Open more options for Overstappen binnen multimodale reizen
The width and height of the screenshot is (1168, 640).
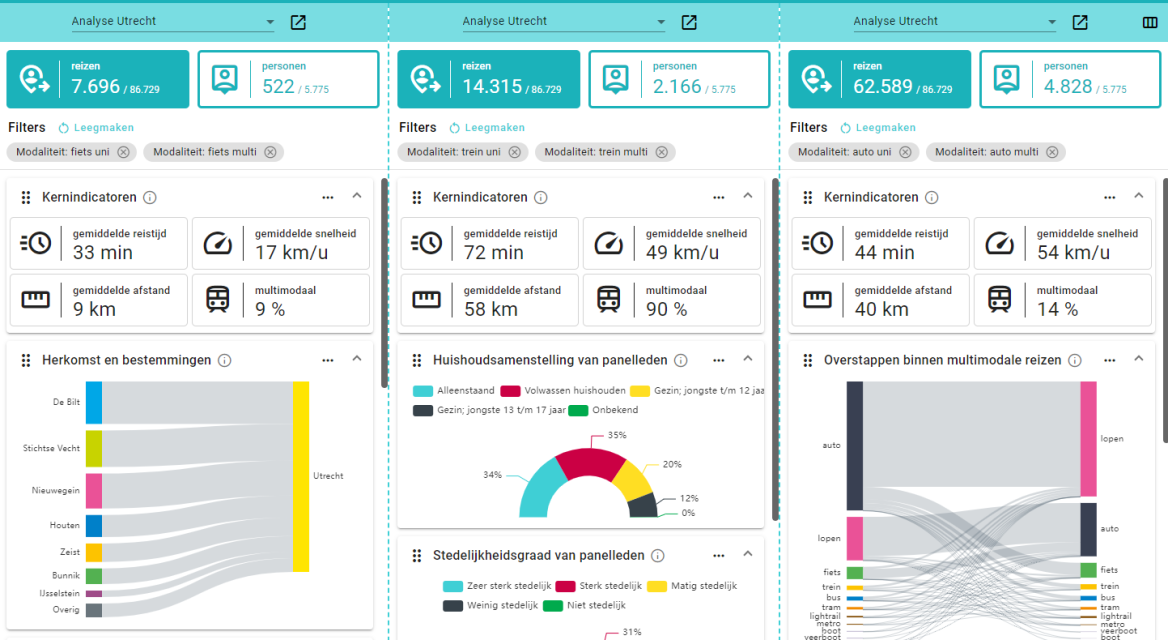point(1109,360)
